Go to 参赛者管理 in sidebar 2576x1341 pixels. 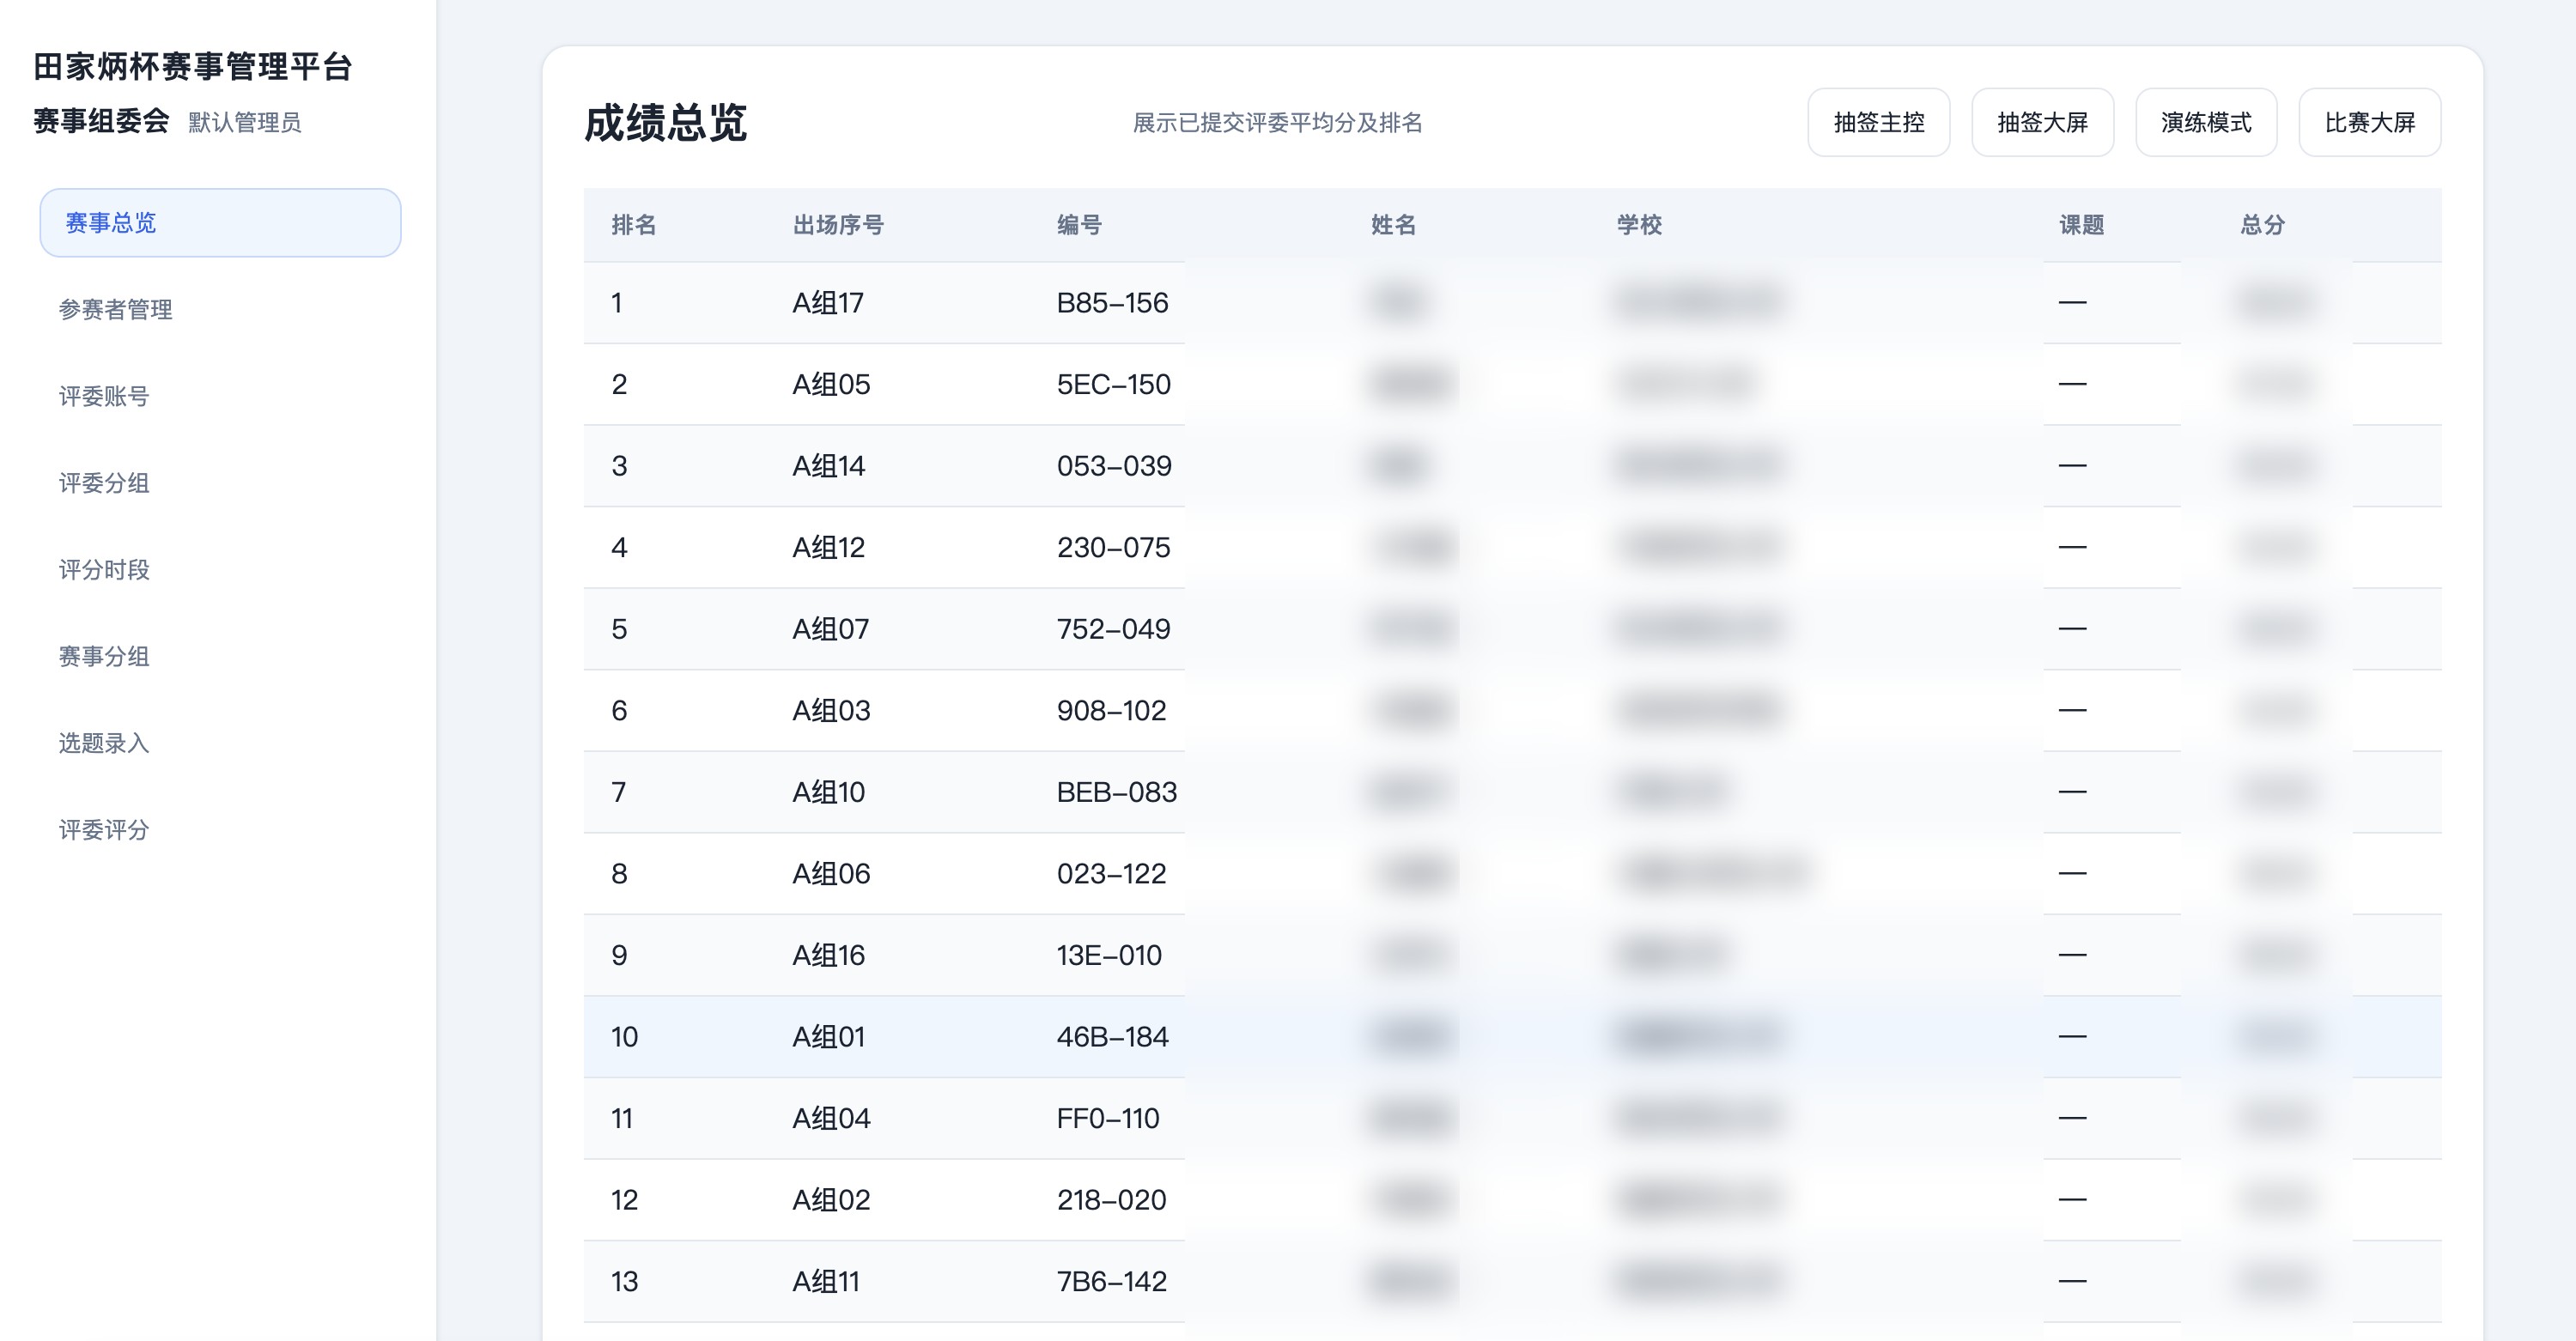[115, 309]
